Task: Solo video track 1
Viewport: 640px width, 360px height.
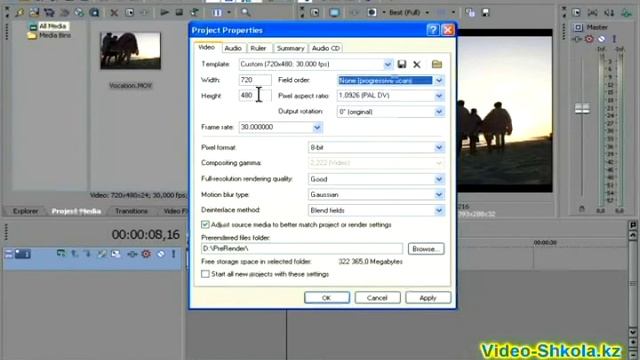Action: click(x=173, y=254)
